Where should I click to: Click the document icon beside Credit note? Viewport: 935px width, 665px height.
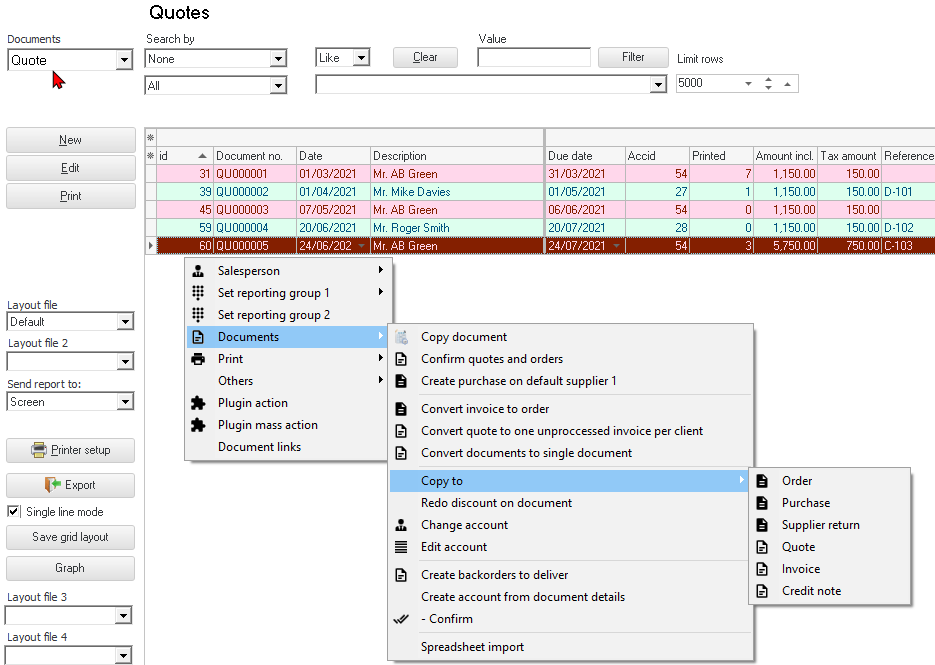coord(762,591)
